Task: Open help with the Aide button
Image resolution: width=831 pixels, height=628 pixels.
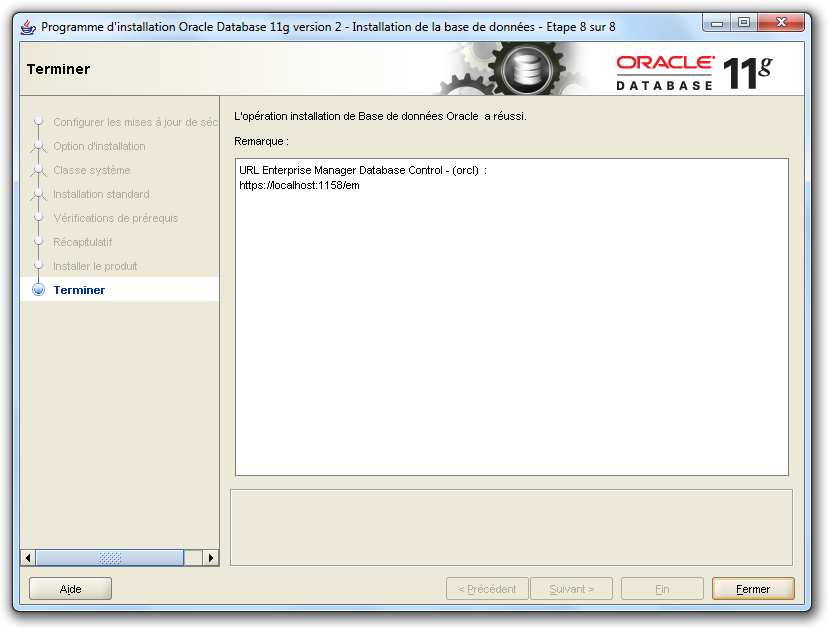Action: 70,589
